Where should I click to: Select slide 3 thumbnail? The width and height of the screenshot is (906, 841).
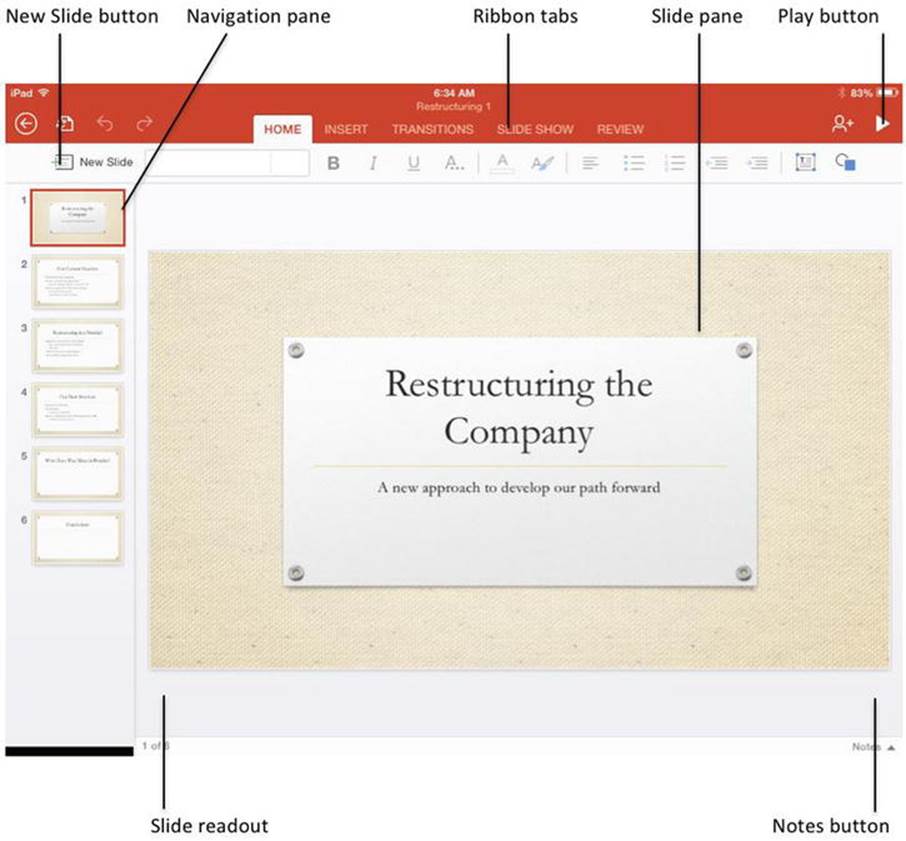[x=77, y=346]
